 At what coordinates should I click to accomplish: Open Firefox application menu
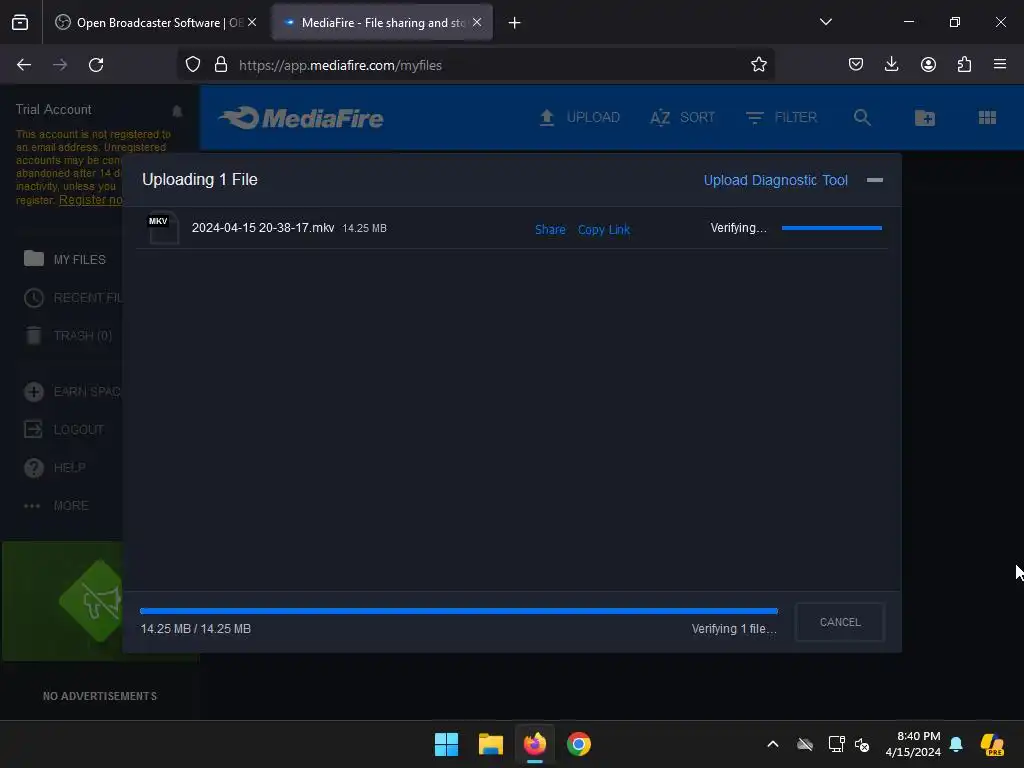pos(1000,65)
